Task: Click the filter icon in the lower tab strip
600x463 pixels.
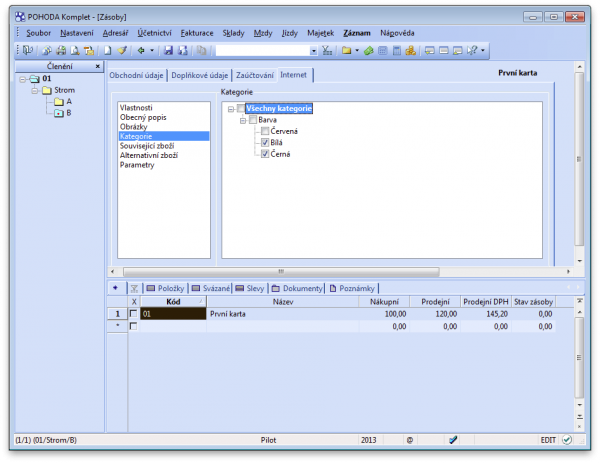Action: pos(134,289)
